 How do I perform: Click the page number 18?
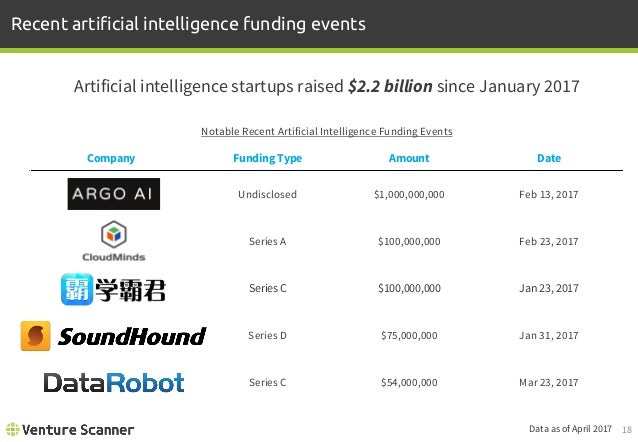(626, 430)
